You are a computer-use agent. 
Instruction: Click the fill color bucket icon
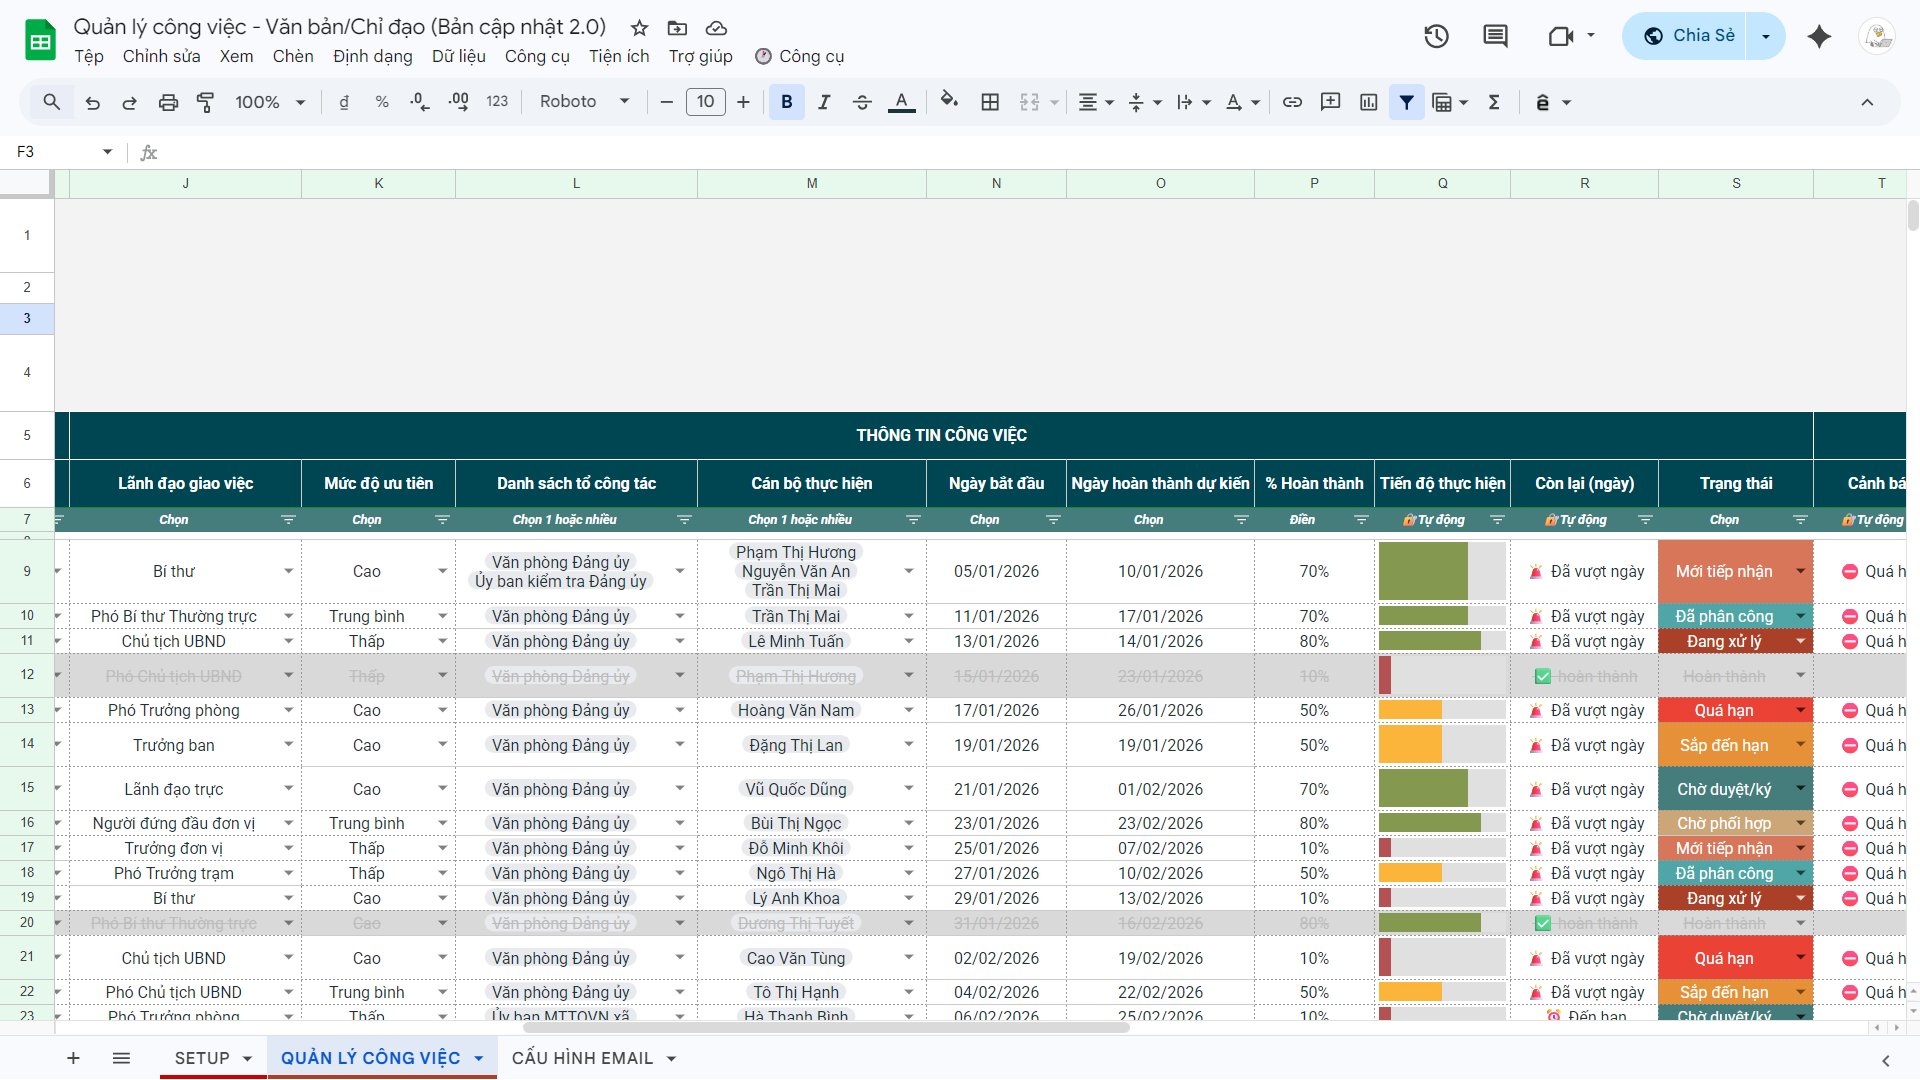coord(949,101)
